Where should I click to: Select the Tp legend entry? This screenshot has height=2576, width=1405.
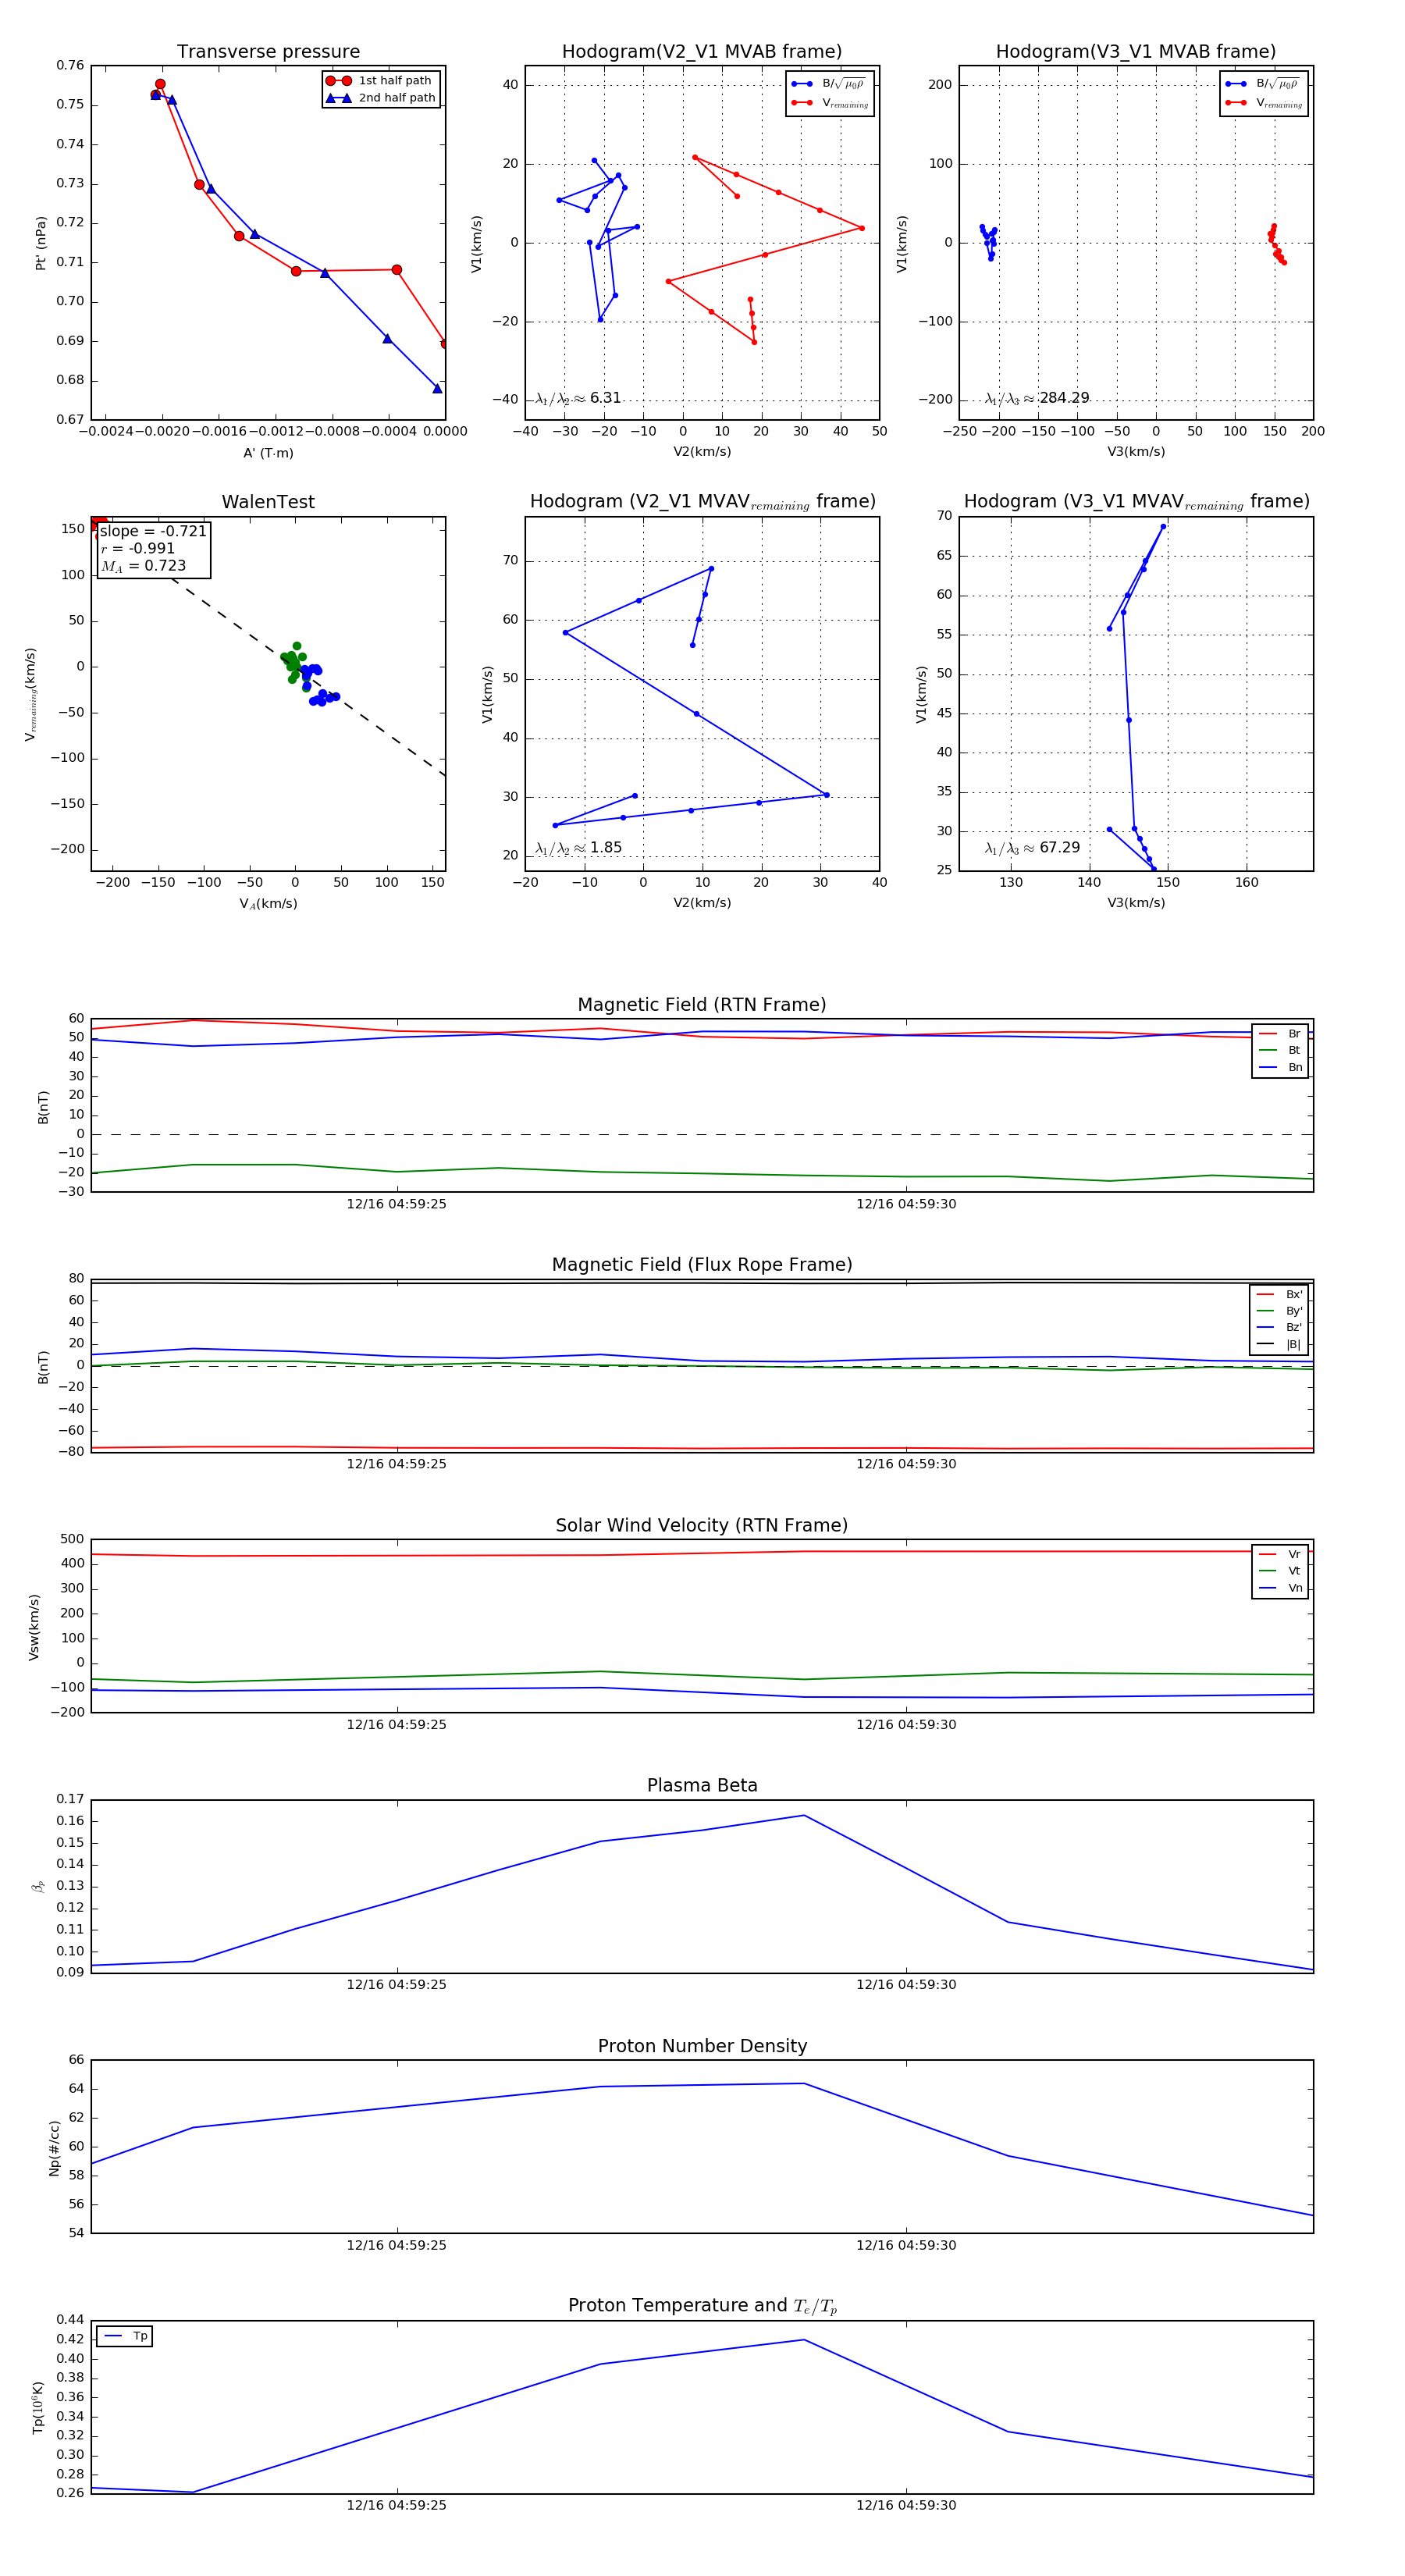coord(125,2336)
